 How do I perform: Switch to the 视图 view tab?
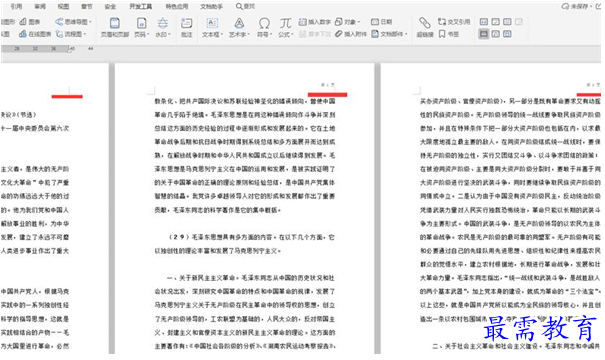tap(63, 6)
